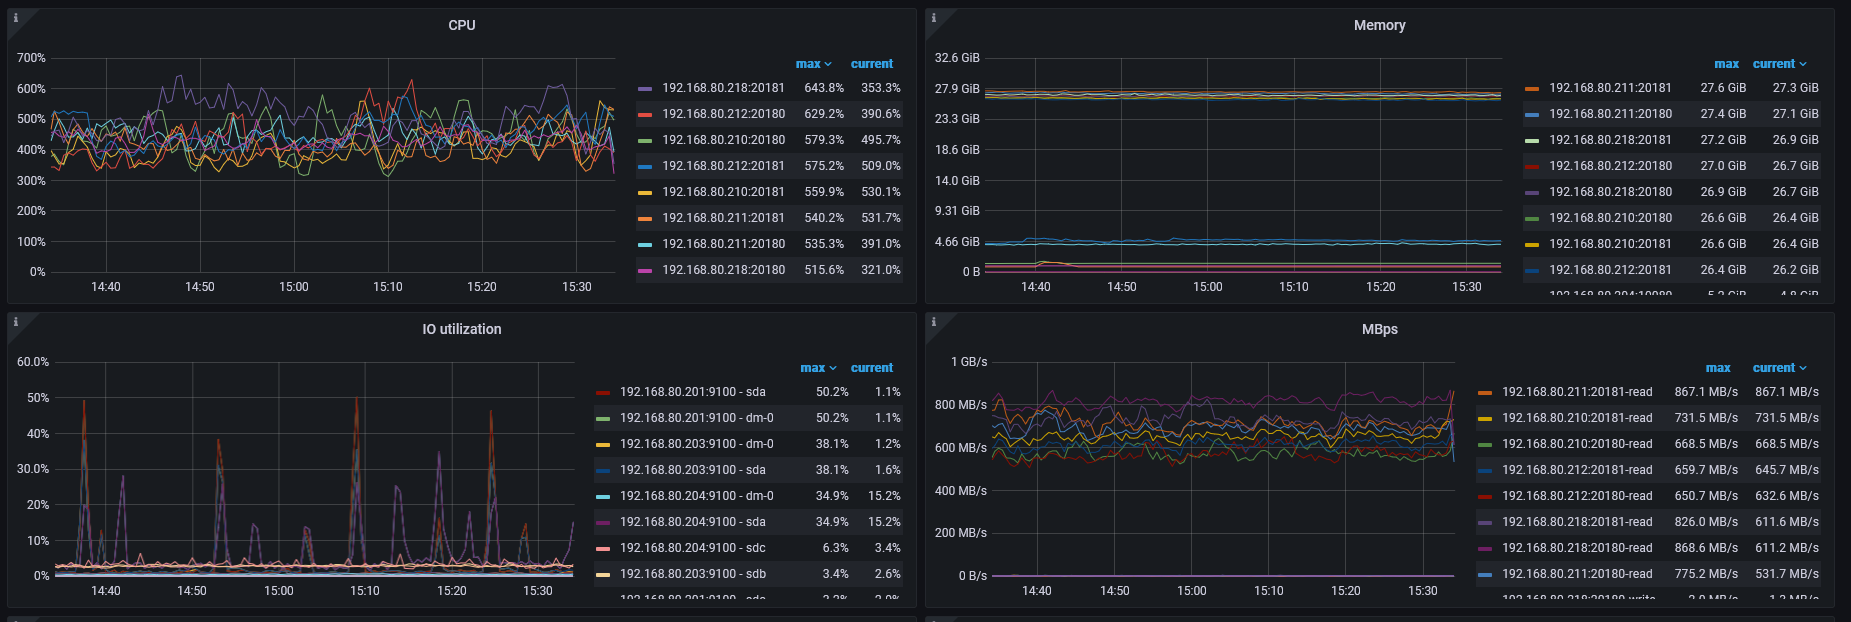Click the MBps panel info icon
The width and height of the screenshot is (1851, 622).
pos(933,322)
